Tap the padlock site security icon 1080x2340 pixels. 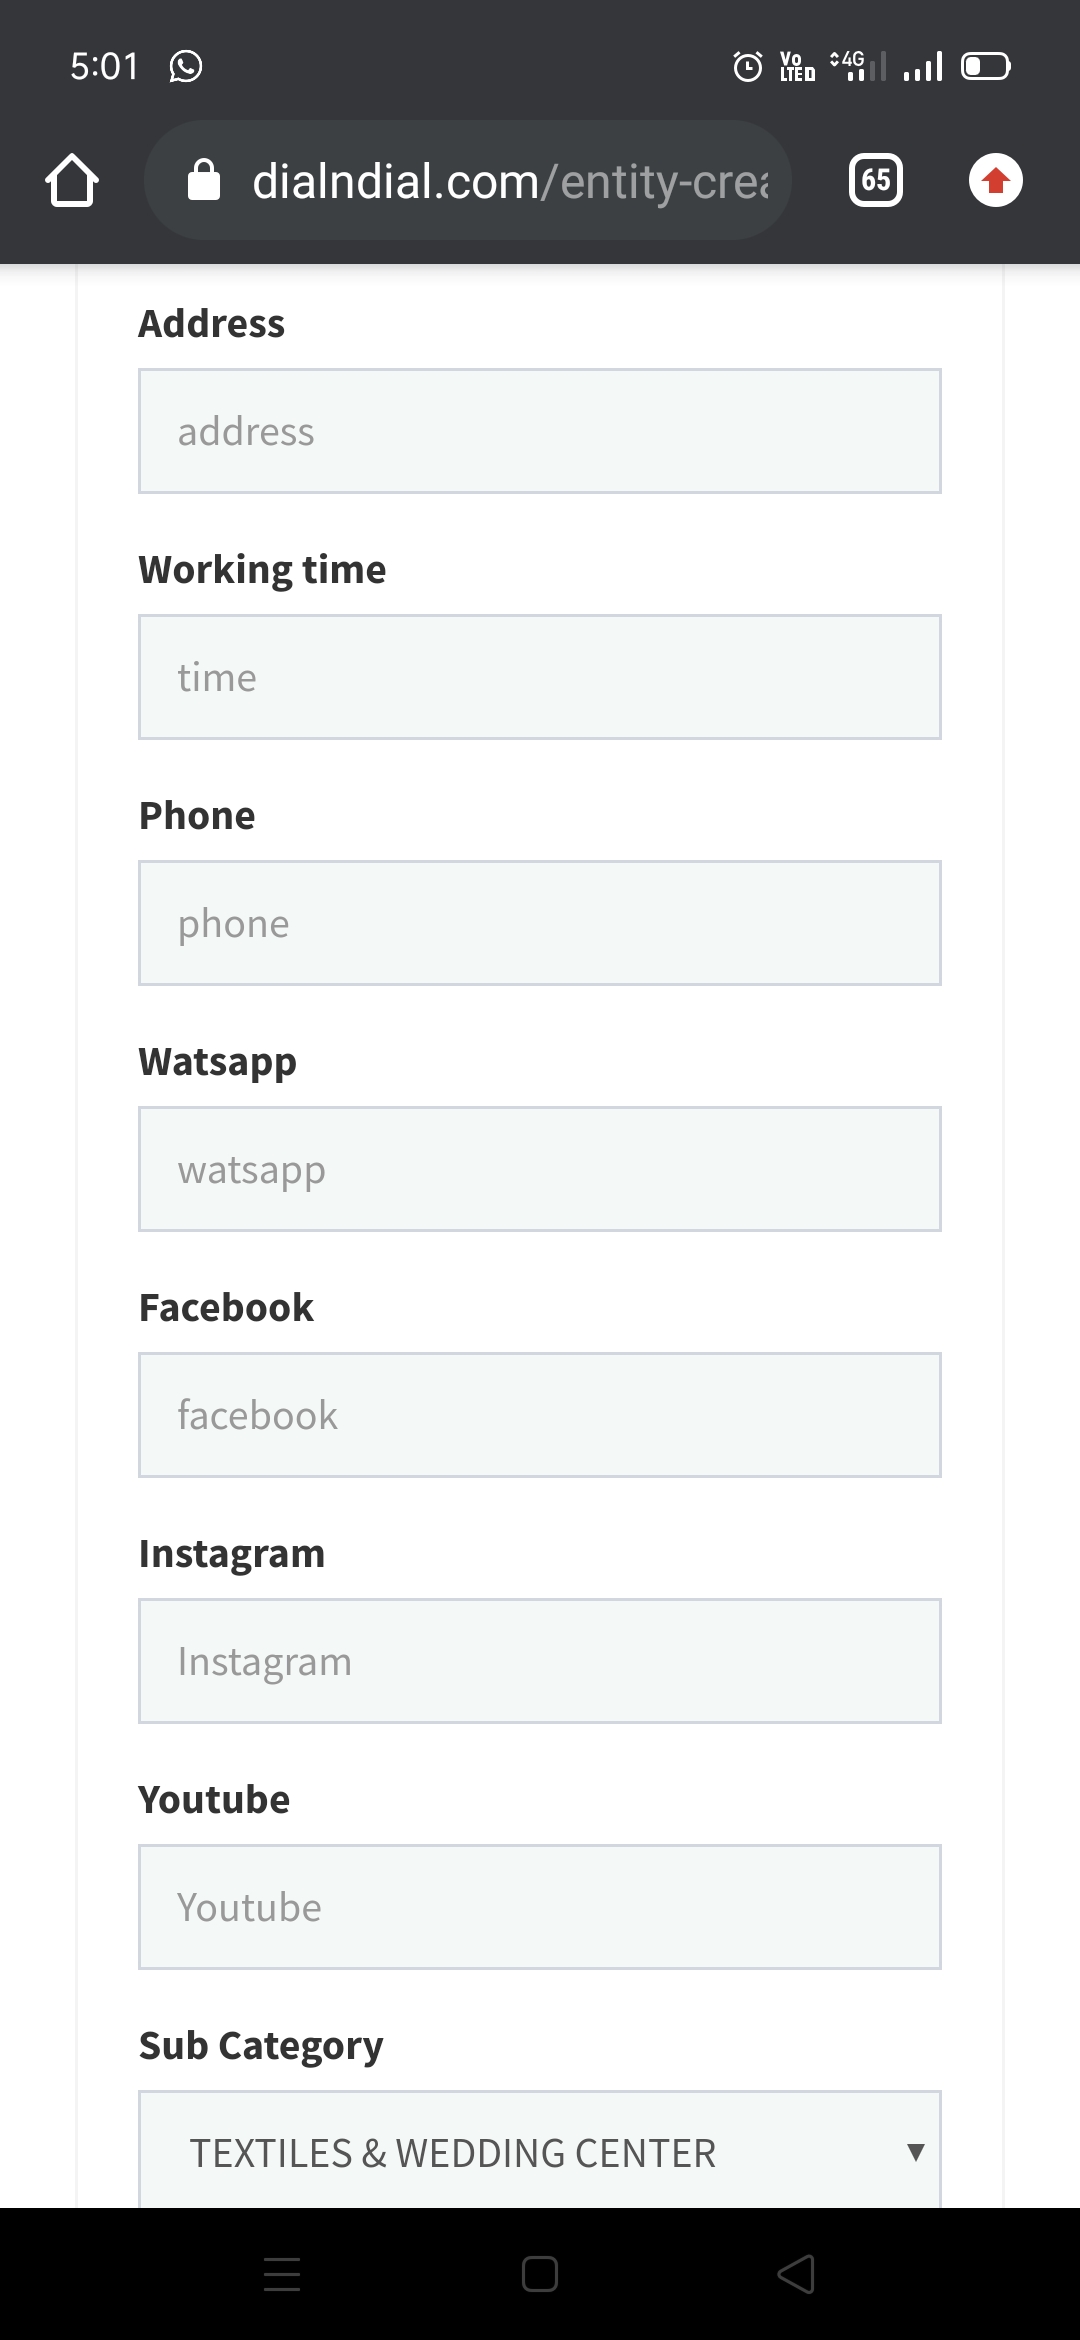tap(204, 181)
